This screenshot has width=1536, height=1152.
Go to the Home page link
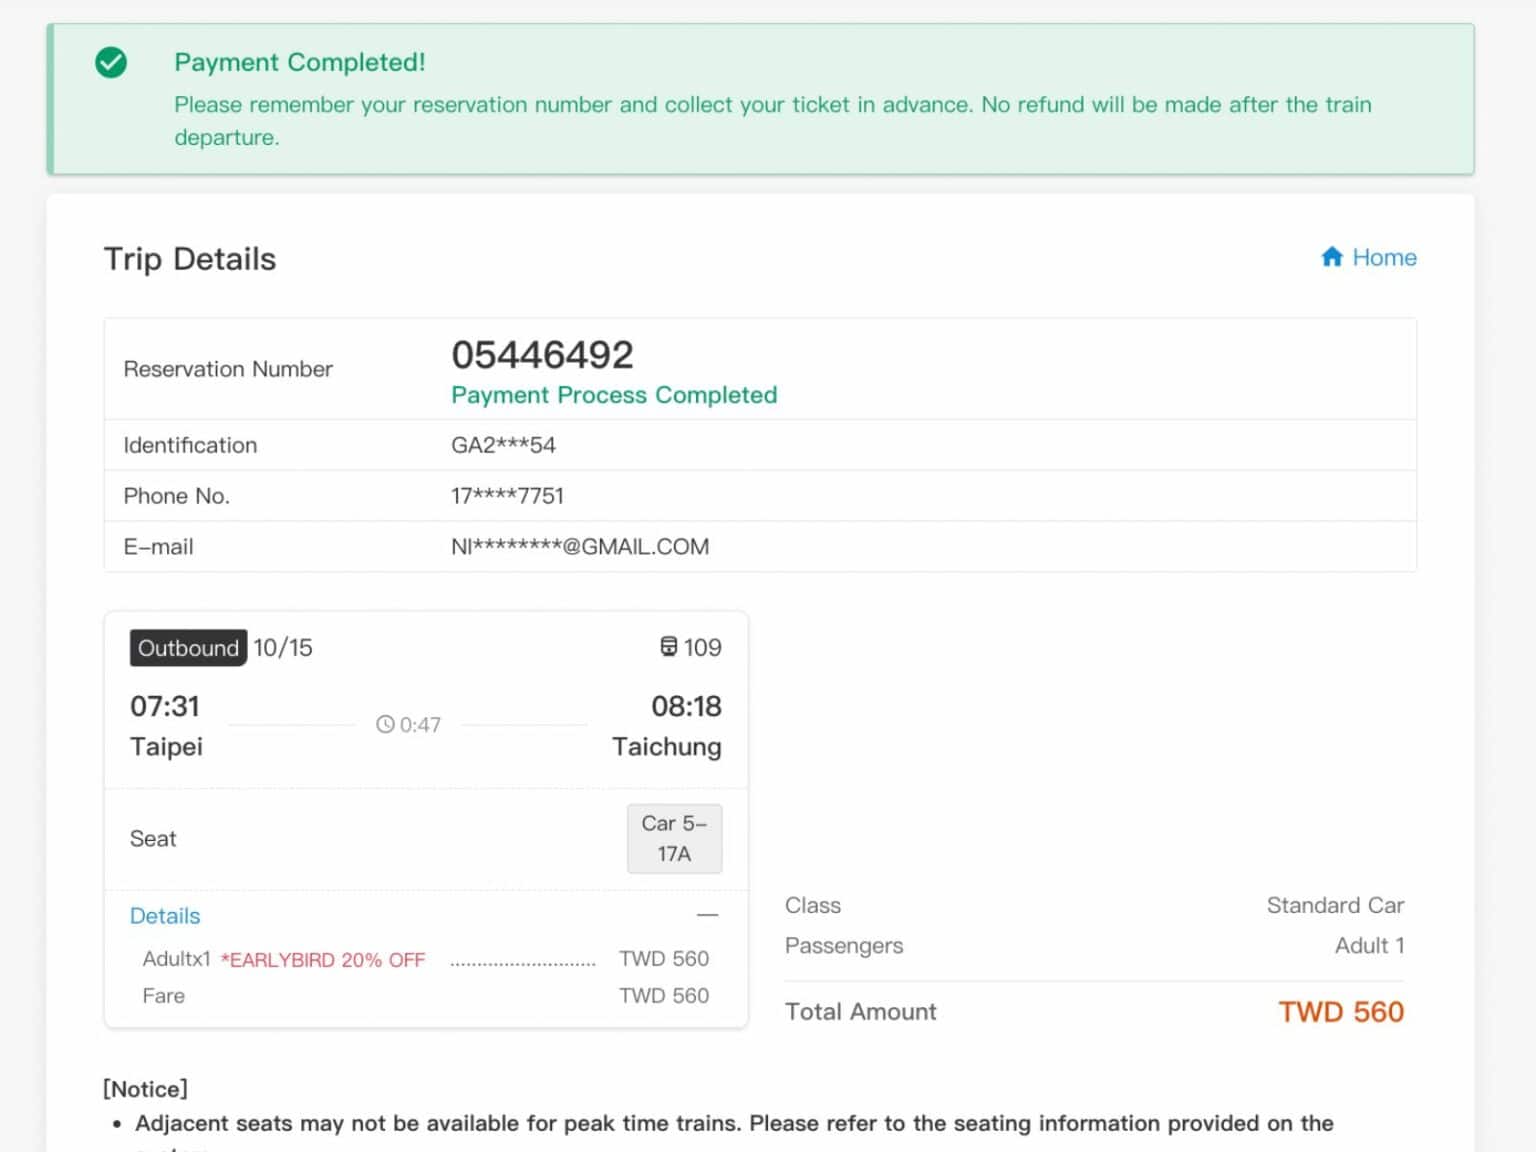(1383, 257)
